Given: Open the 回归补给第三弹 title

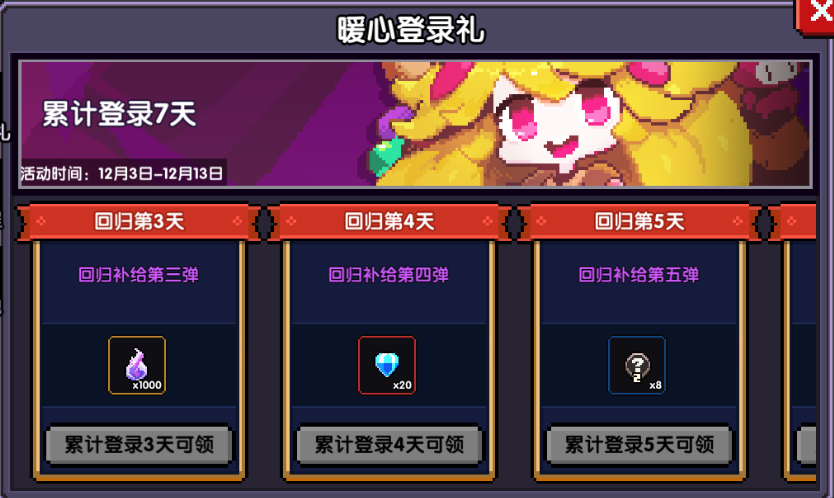Looking at the screenshot, I should 139,275.
